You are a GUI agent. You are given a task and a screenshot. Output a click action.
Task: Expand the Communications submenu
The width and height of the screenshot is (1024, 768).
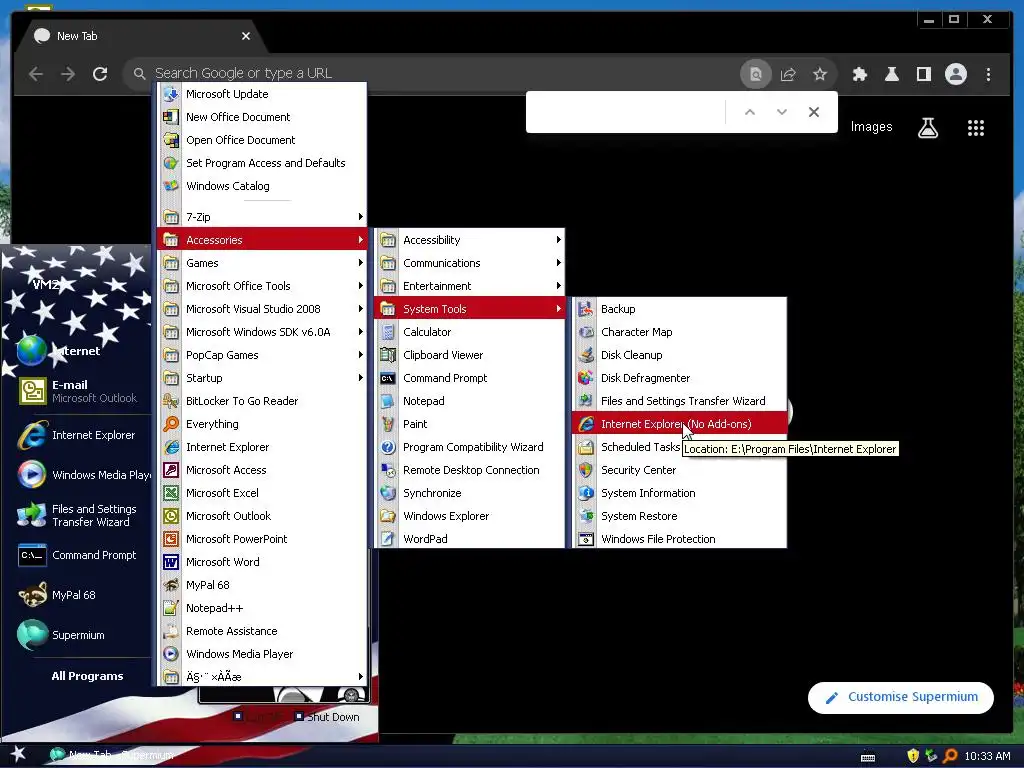[x=470, y=263]
